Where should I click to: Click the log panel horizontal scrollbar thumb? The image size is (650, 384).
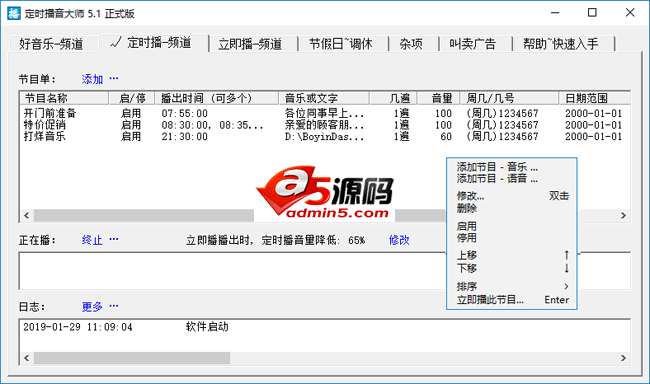tap(132, 358)
